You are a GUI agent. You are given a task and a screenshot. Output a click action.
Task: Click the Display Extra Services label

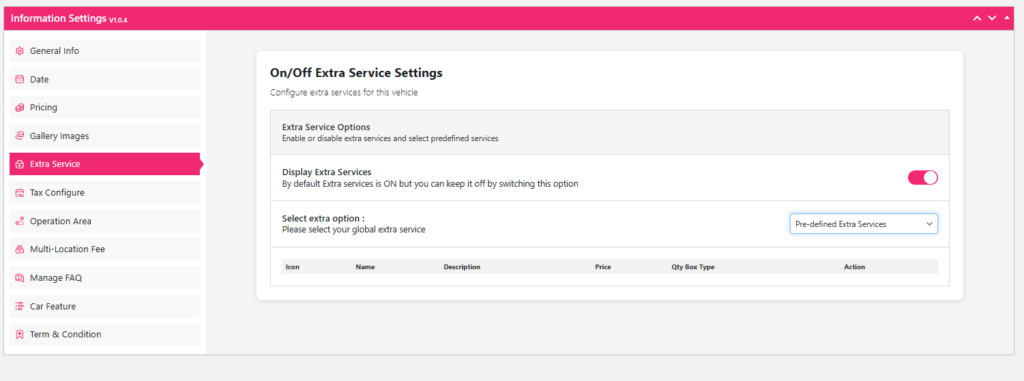(327, 172)
